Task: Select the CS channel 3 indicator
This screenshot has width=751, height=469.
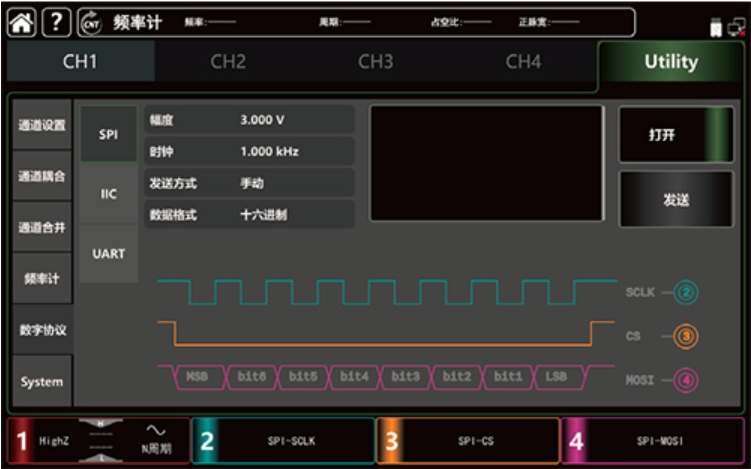Action: point(685,337)
